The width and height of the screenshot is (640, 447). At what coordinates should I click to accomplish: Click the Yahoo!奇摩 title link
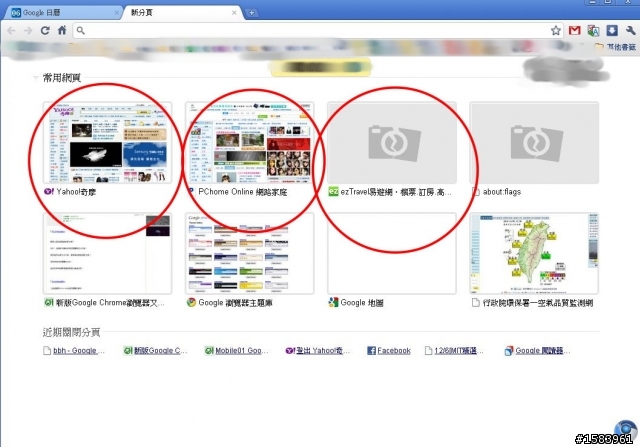pyautogui.click(x=76, y=191)
